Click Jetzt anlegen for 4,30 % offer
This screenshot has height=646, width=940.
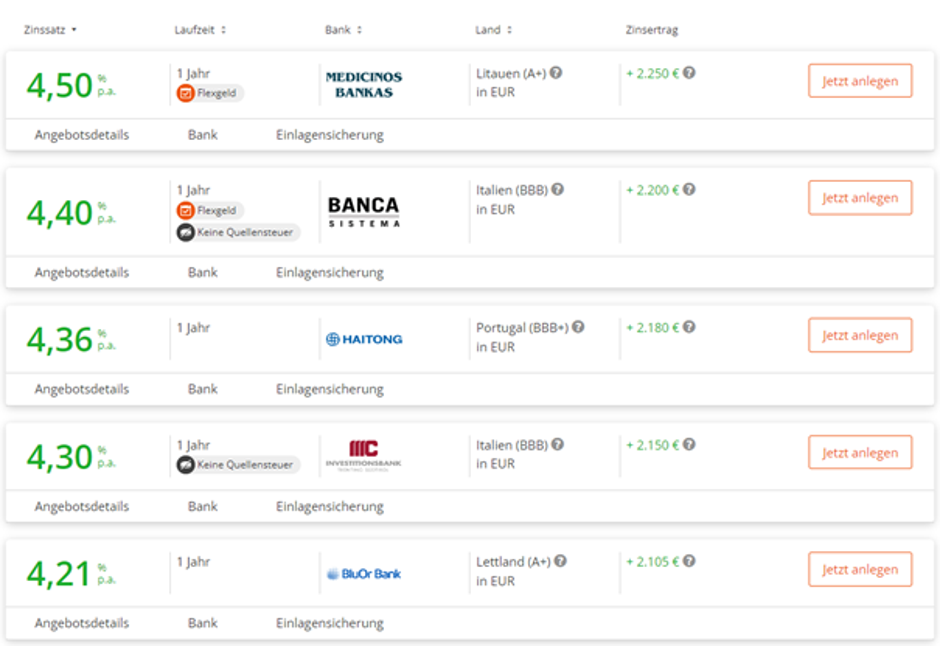click(x=860, y=453)
